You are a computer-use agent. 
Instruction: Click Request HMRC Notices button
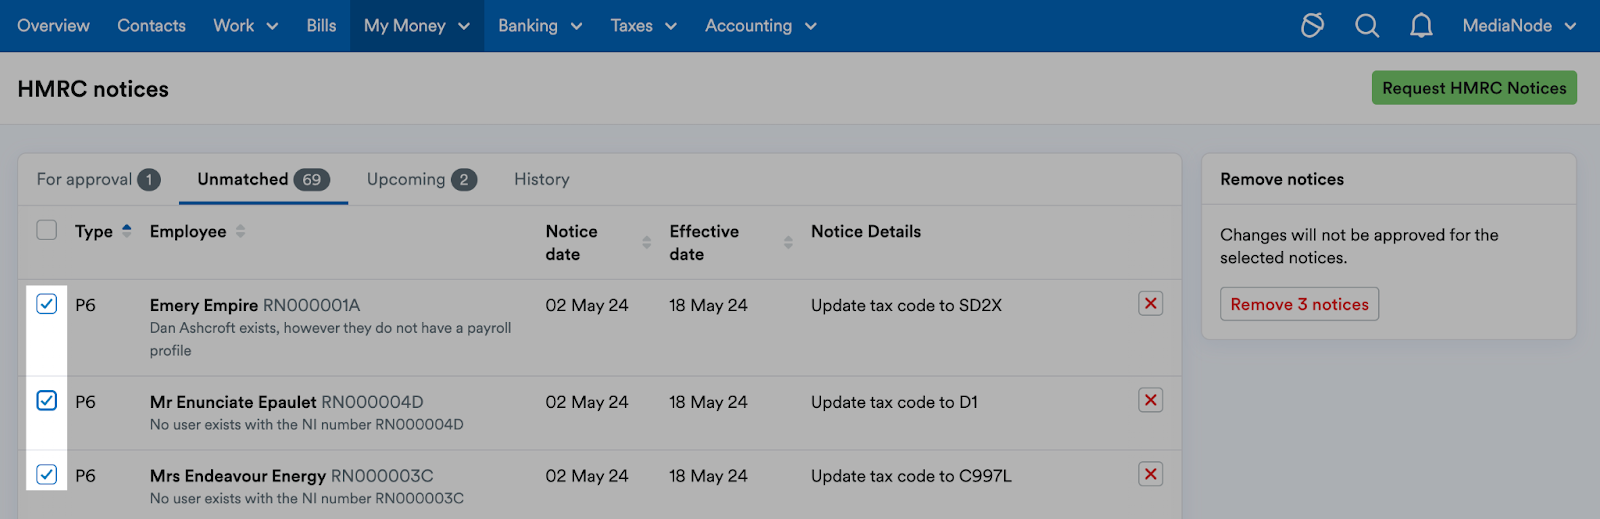[x=1474, y=88]
